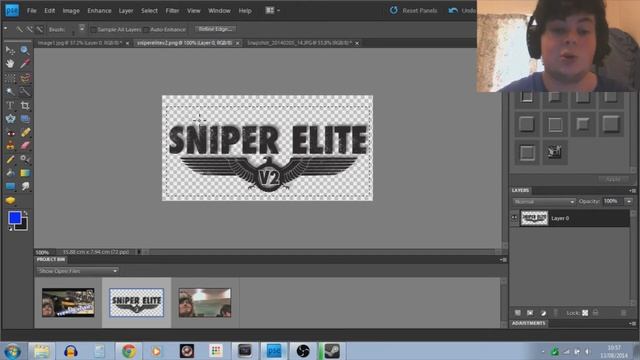Viewport: 640px width, 360px height.
Task: Select the Zoom tool
Action: pyautogui.click(x=25, y=50)
